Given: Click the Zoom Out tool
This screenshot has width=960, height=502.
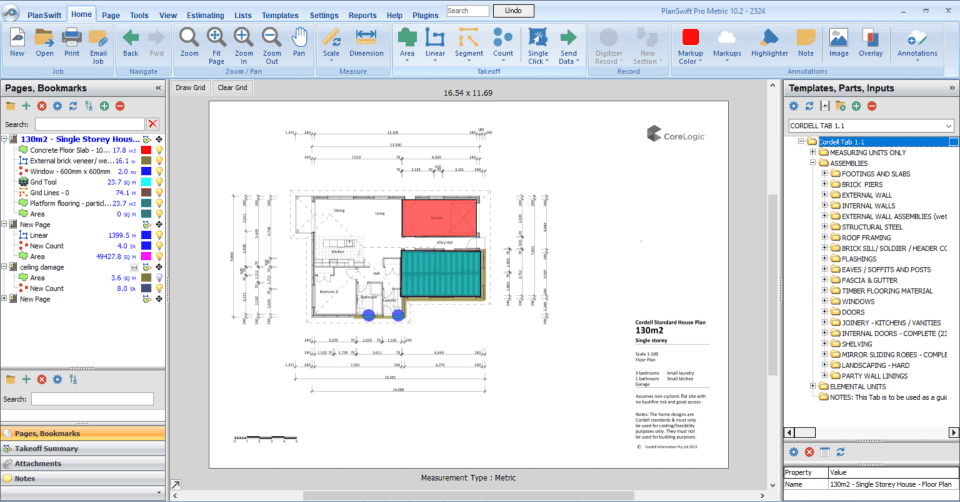Looking at the screenshot, I should (x=272, y=47).
